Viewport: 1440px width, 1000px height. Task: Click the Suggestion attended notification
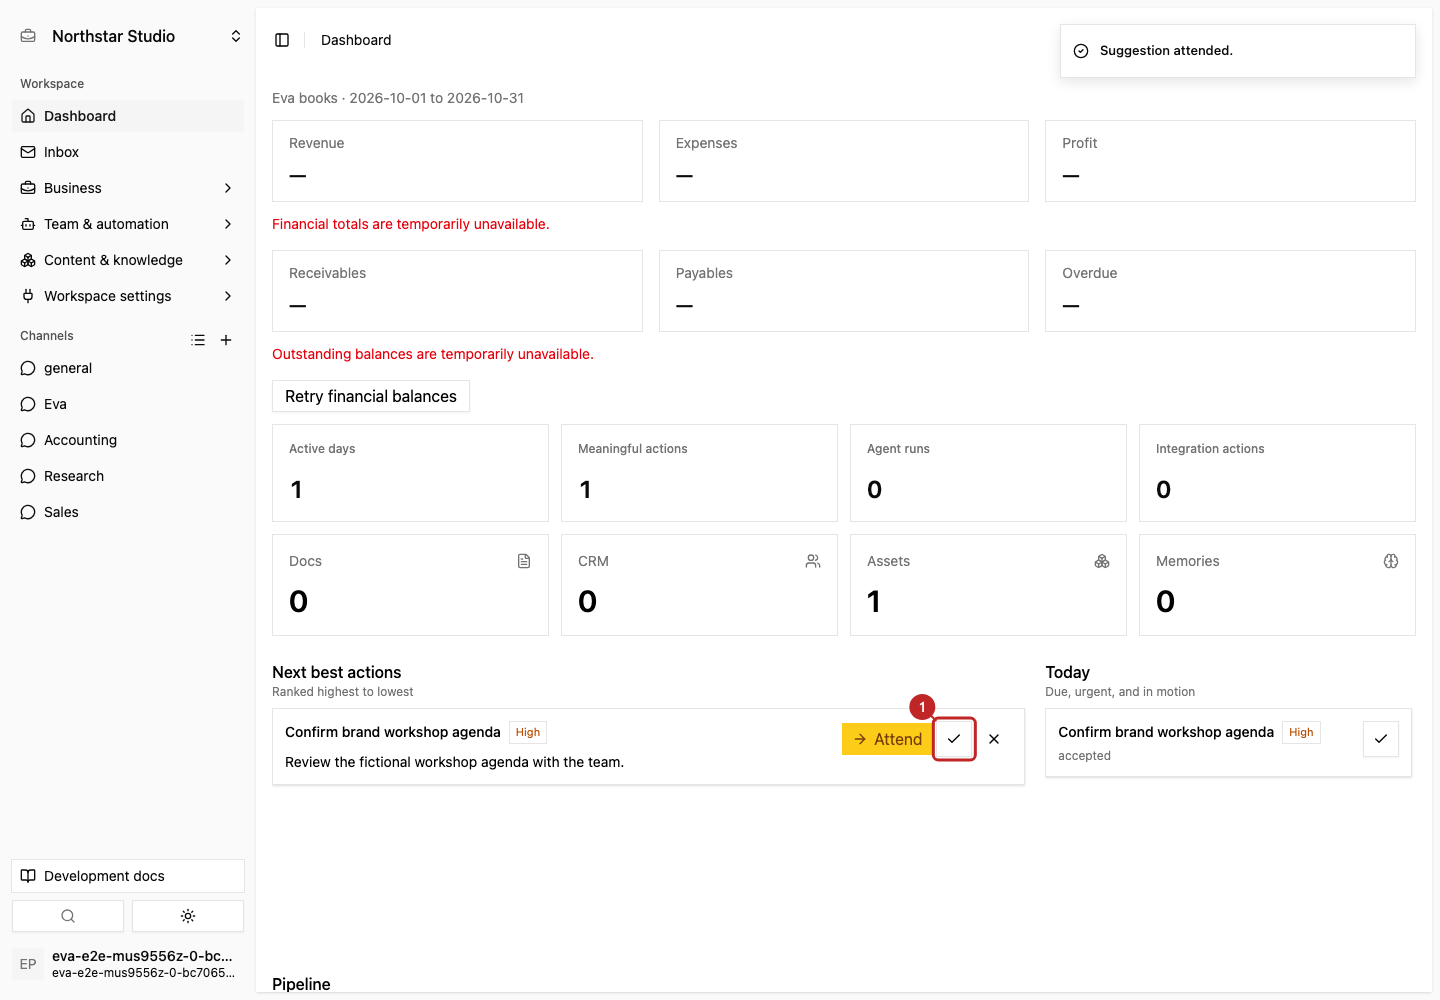(1238, 51)
